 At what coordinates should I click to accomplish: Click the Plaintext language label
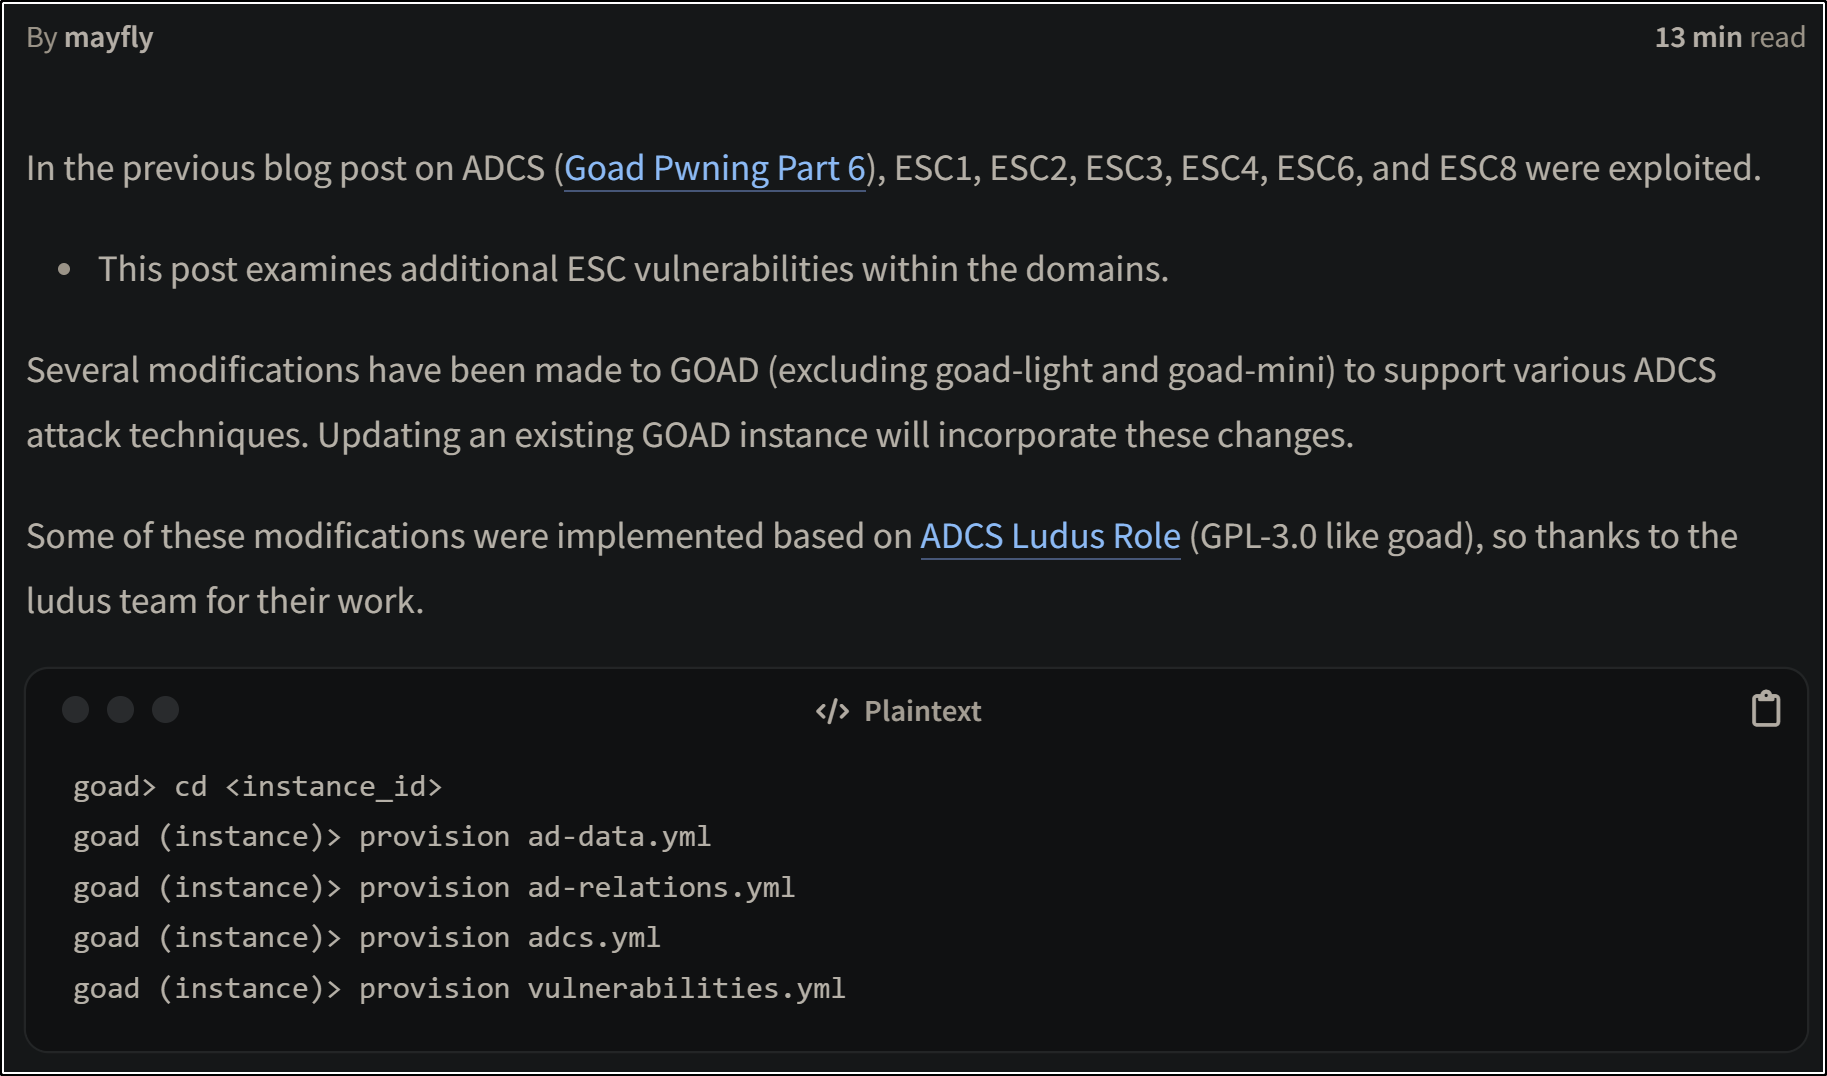[x=923, y=711]
